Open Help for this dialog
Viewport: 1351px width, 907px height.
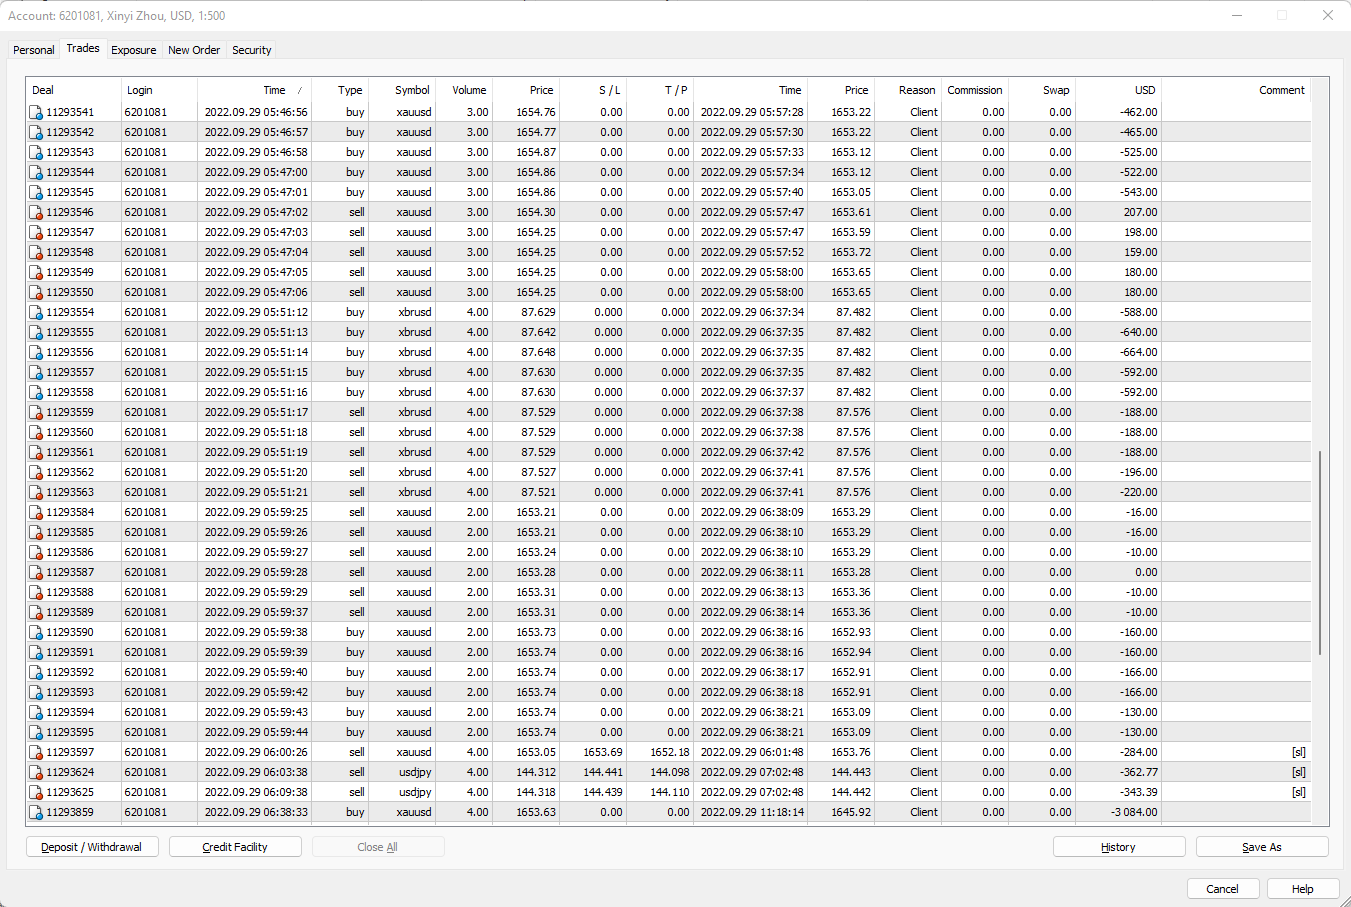point(1302,889)
